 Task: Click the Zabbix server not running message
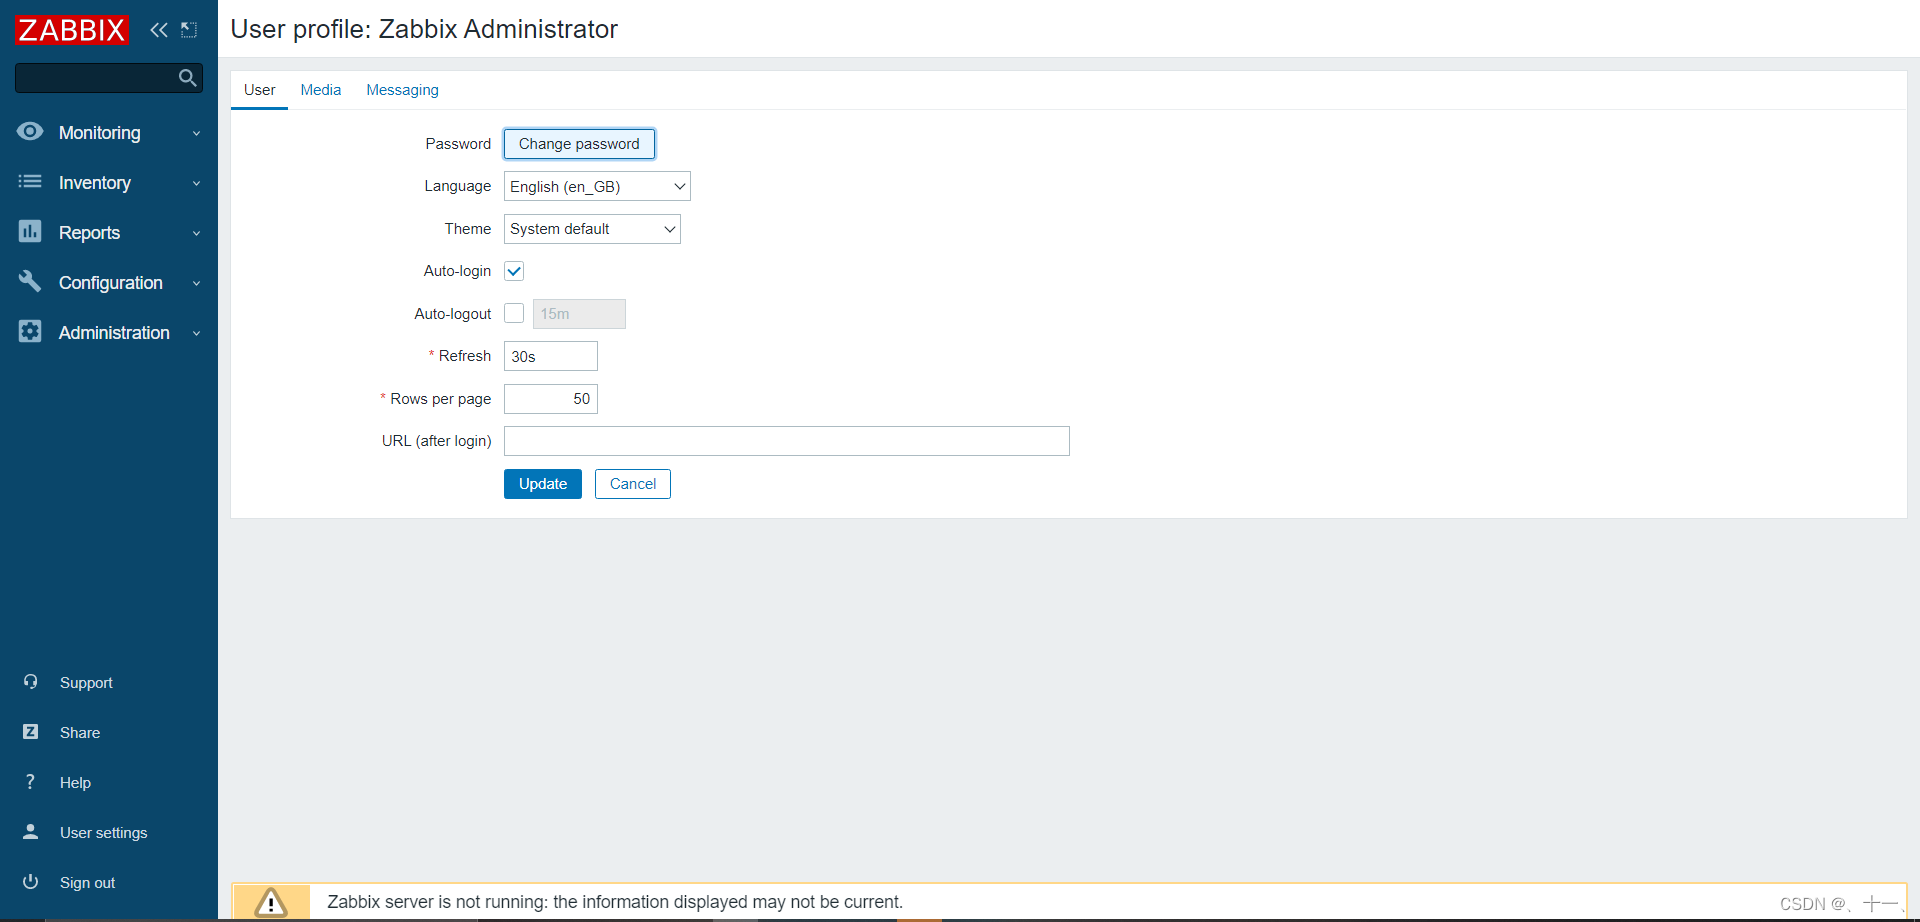615,902
